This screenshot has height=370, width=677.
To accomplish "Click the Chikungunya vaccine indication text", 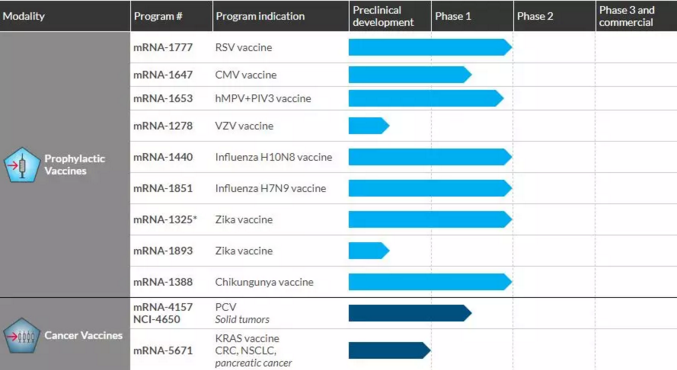I will (x=264, y=282).
